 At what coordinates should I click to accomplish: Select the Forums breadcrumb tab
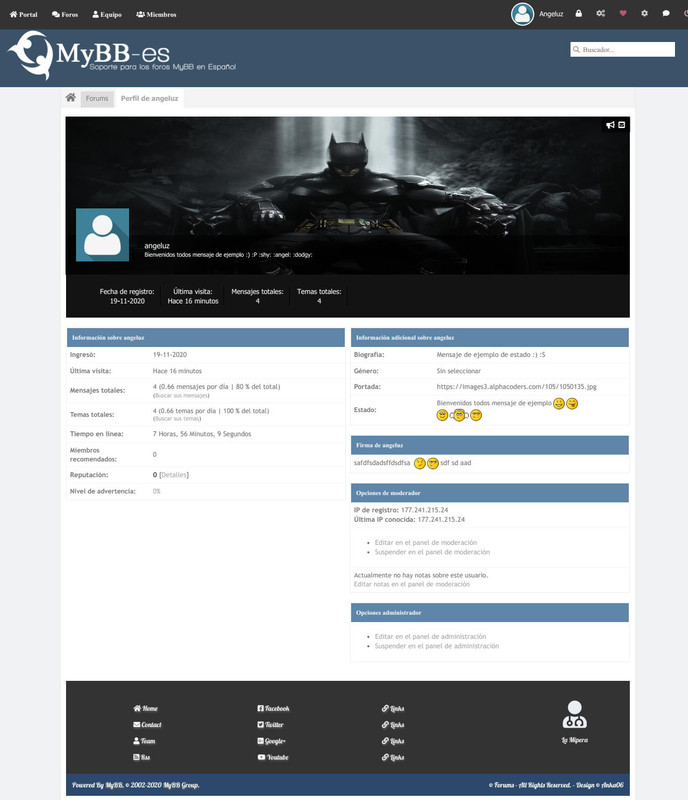coord(97,99)
